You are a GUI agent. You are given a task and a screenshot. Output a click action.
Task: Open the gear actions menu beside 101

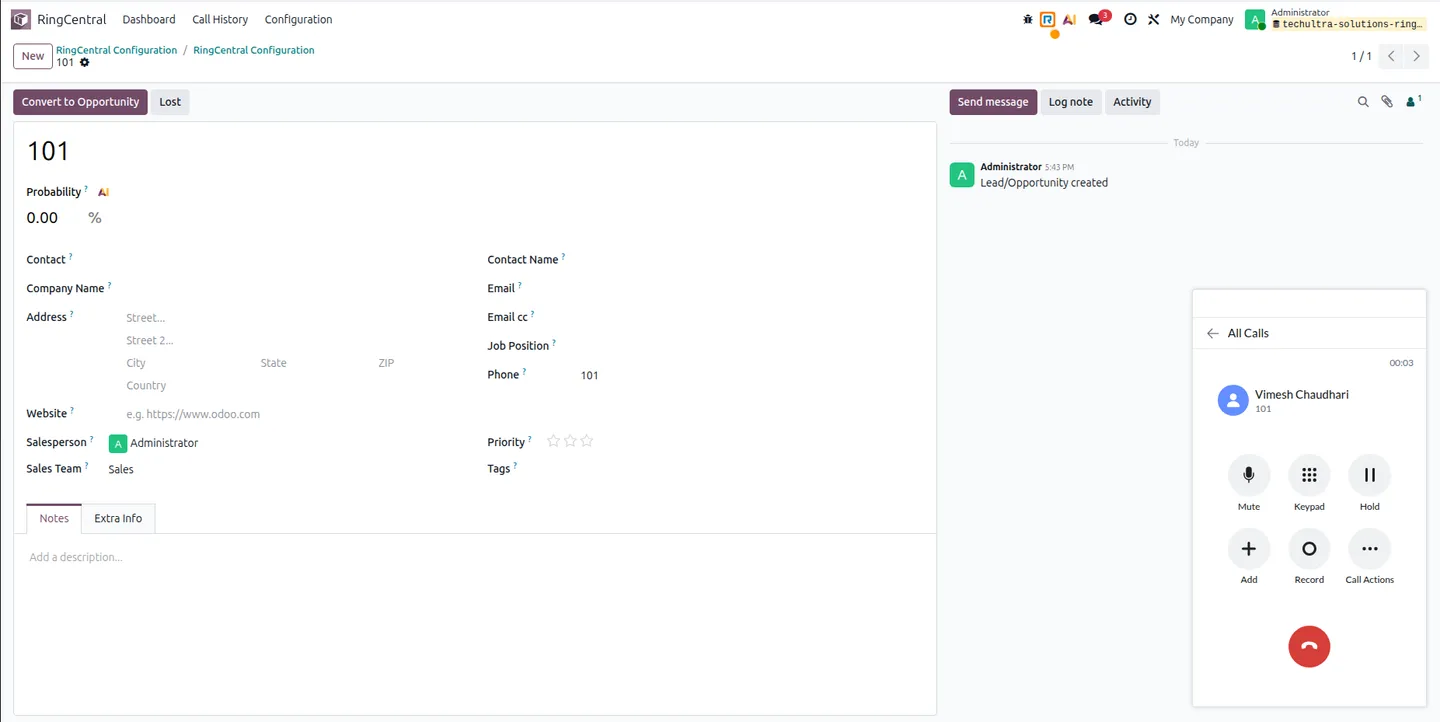coord(85,63)
